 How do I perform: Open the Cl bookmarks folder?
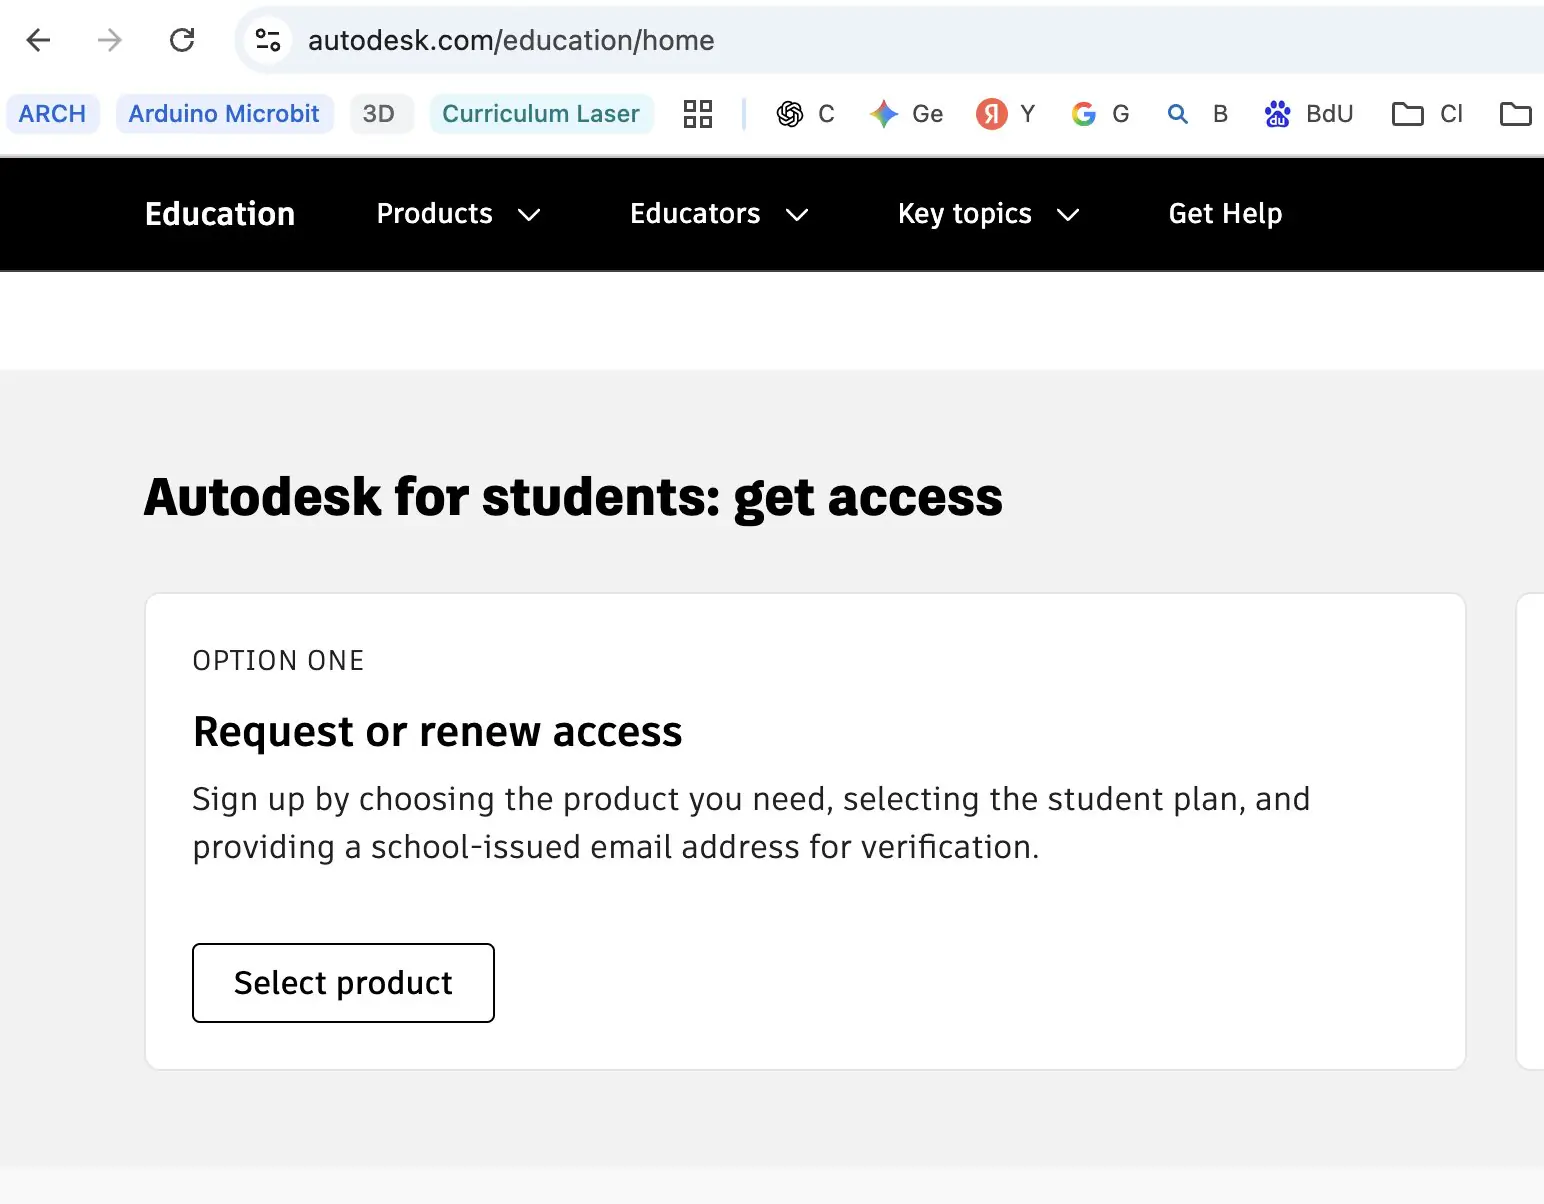tap(1426, 113)
